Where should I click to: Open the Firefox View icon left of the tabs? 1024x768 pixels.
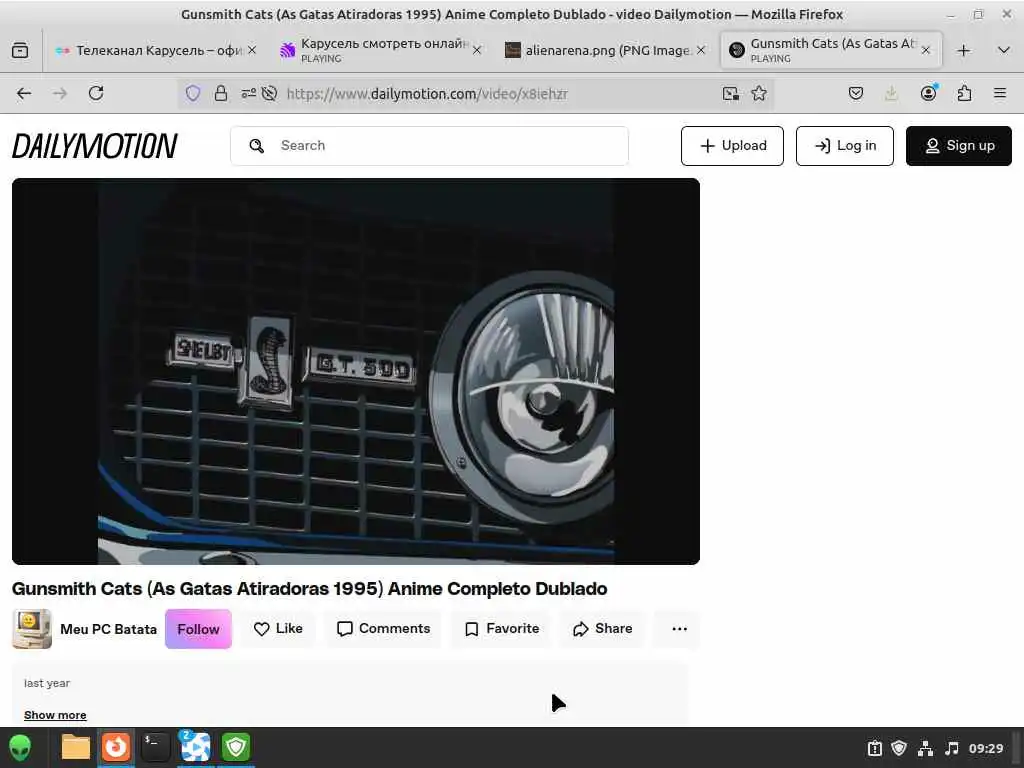20,50
